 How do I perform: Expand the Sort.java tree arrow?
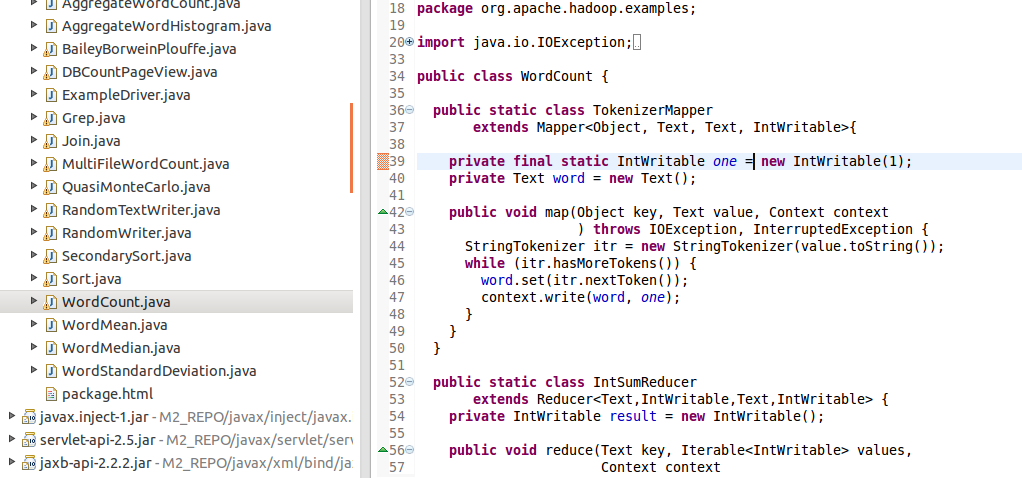pos(34,279)
